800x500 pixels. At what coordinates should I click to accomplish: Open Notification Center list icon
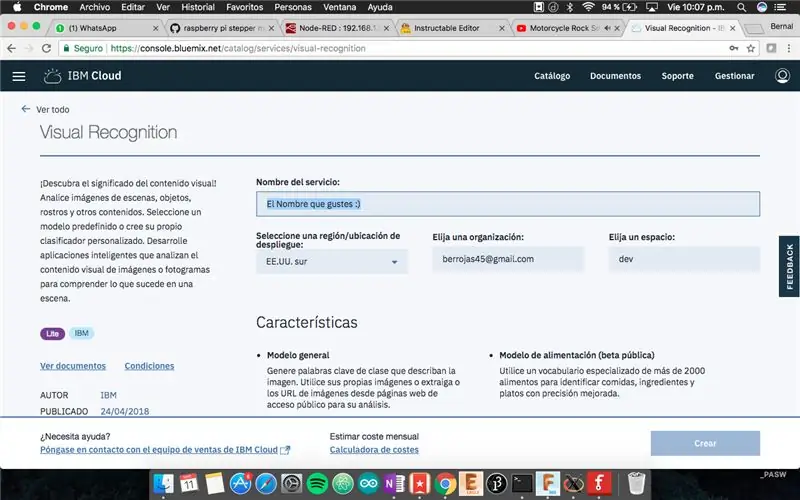pos(780,7)
